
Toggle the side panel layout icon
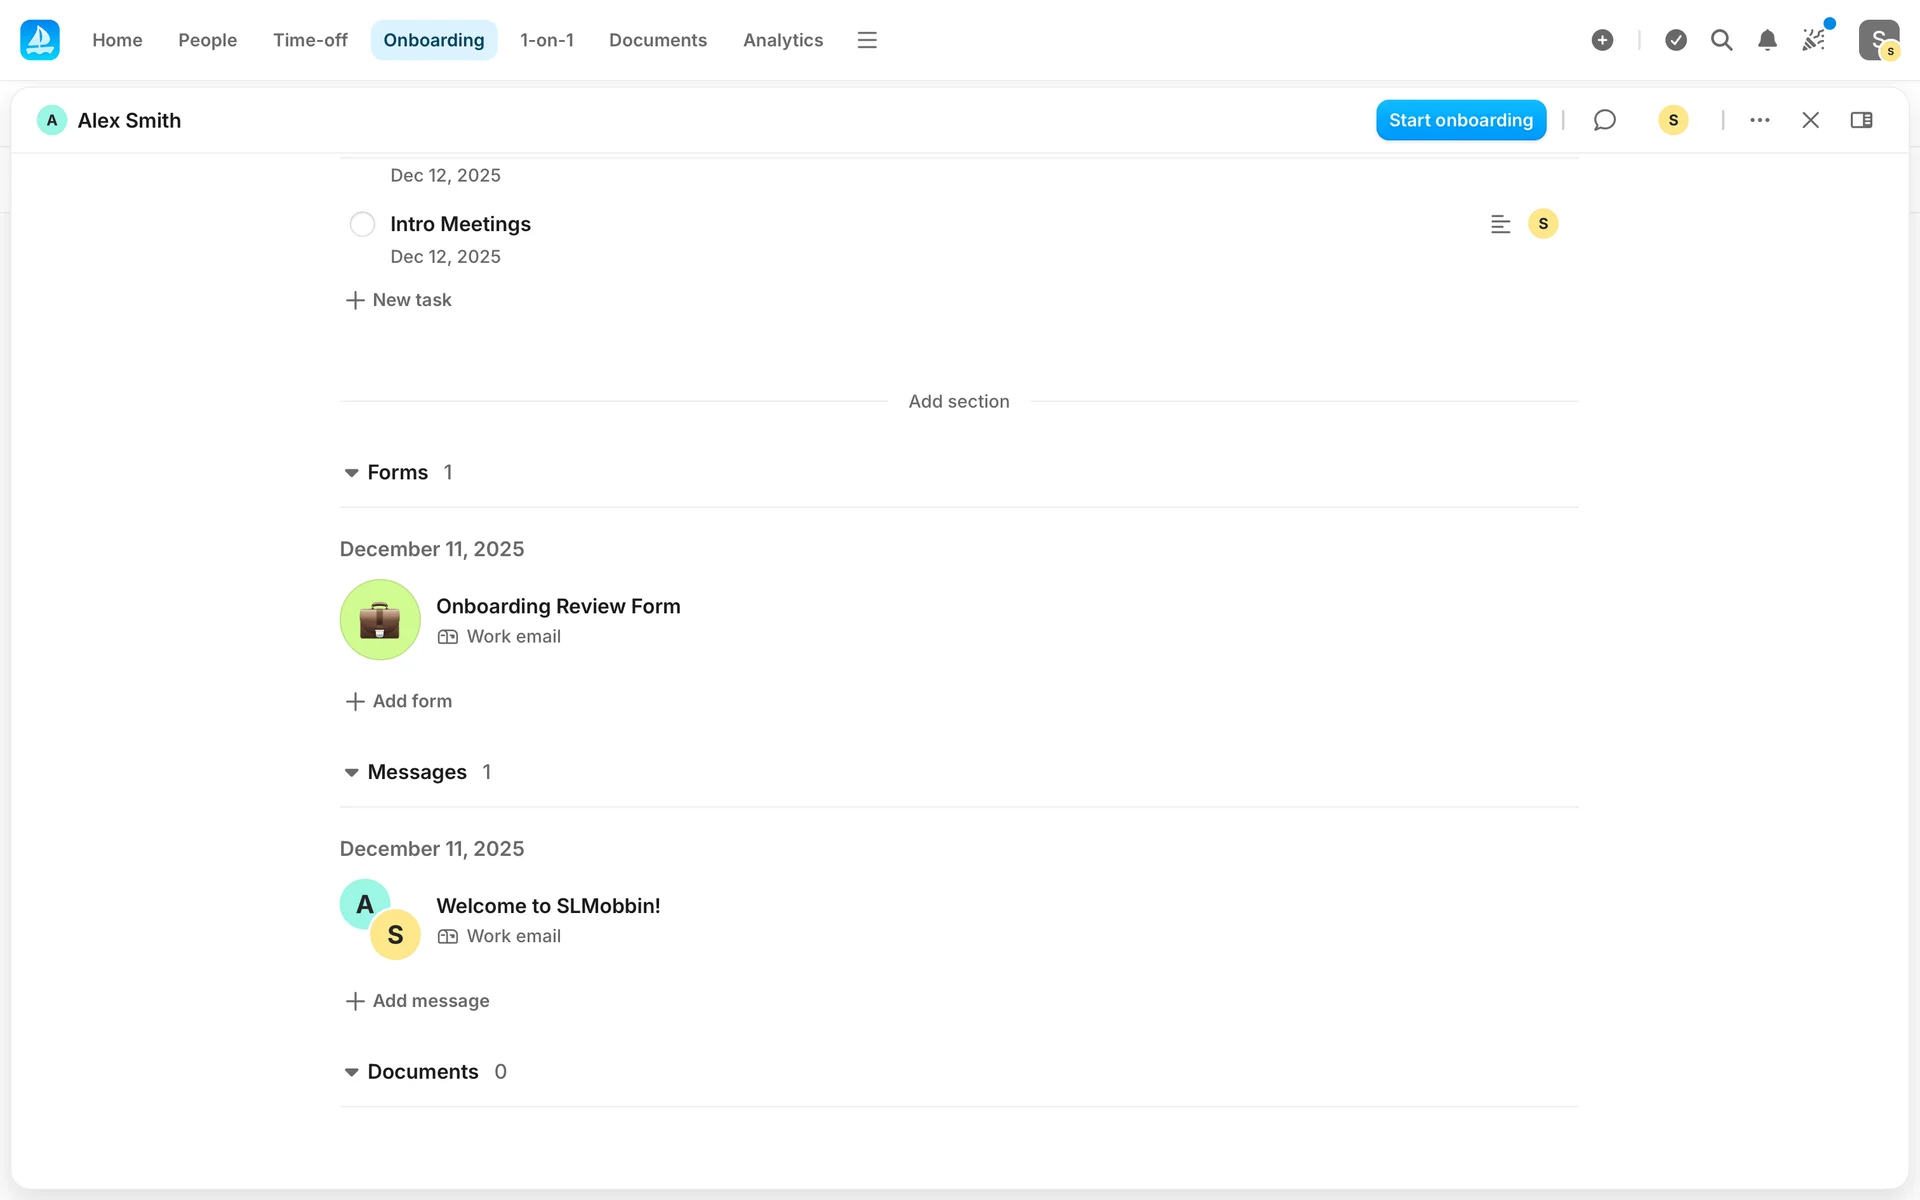(x=1861, y=120)
